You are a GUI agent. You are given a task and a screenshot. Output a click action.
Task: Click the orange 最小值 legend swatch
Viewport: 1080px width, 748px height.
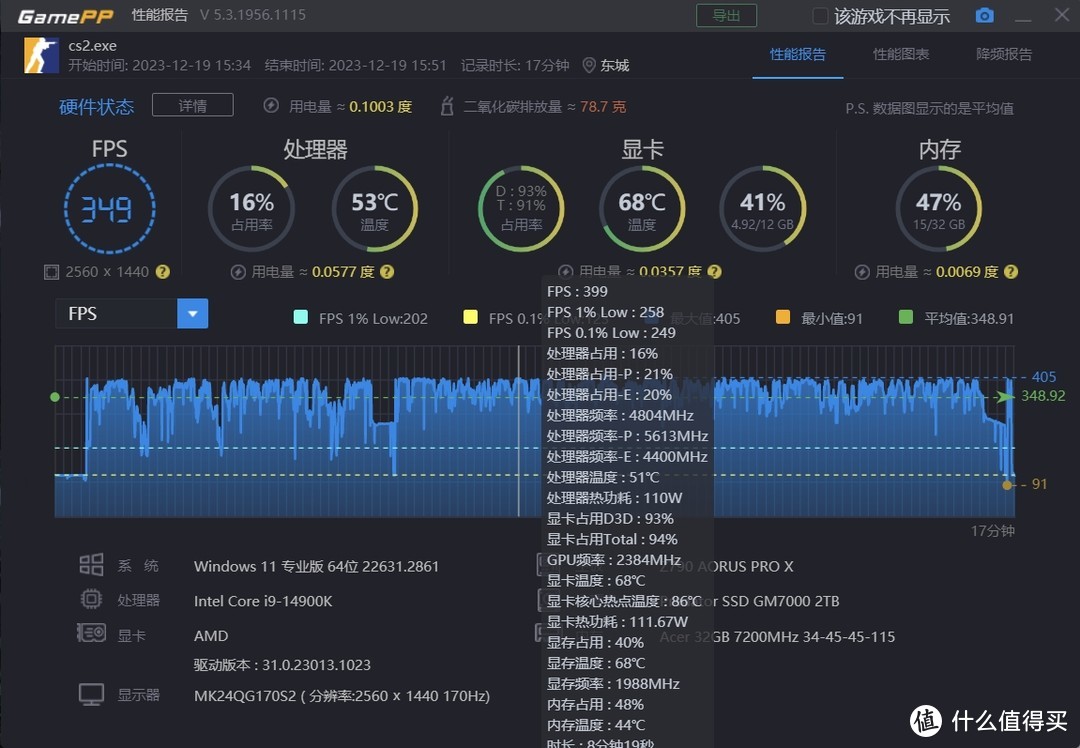pyautogui.click(x=782, y=317)
